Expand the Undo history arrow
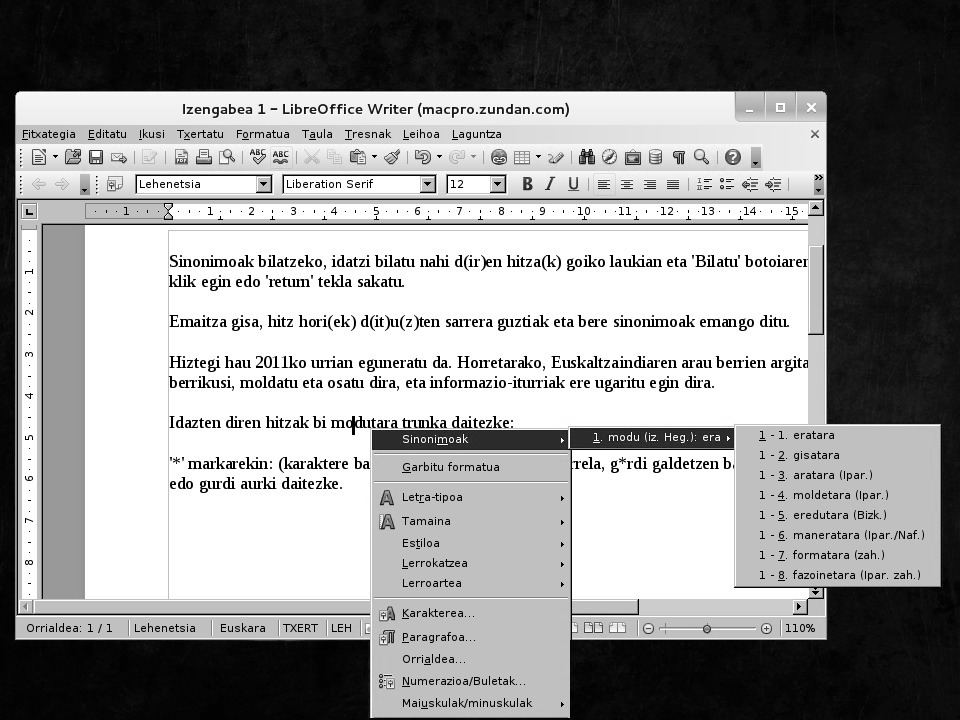Image resolution: width=960 pixels, height=720 pixels. 439,157
